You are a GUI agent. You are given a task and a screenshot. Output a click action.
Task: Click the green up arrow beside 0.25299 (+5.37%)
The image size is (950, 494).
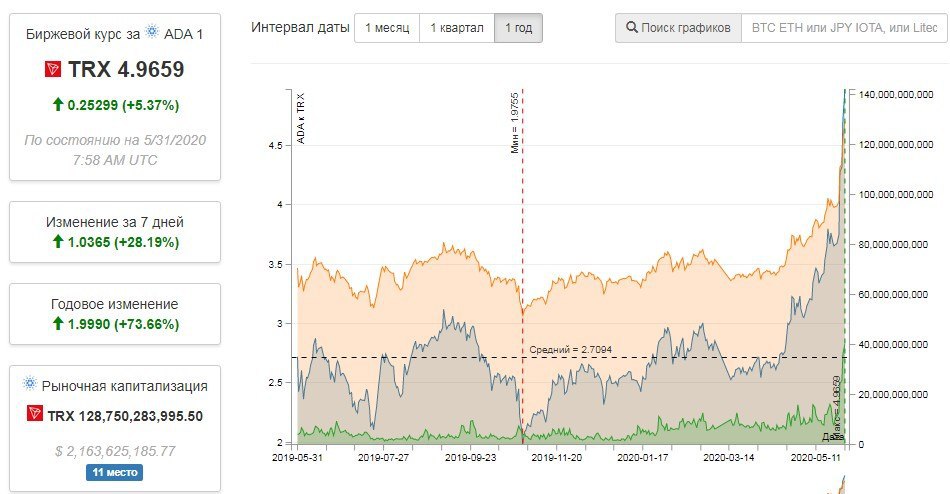(x=58, y=104)
